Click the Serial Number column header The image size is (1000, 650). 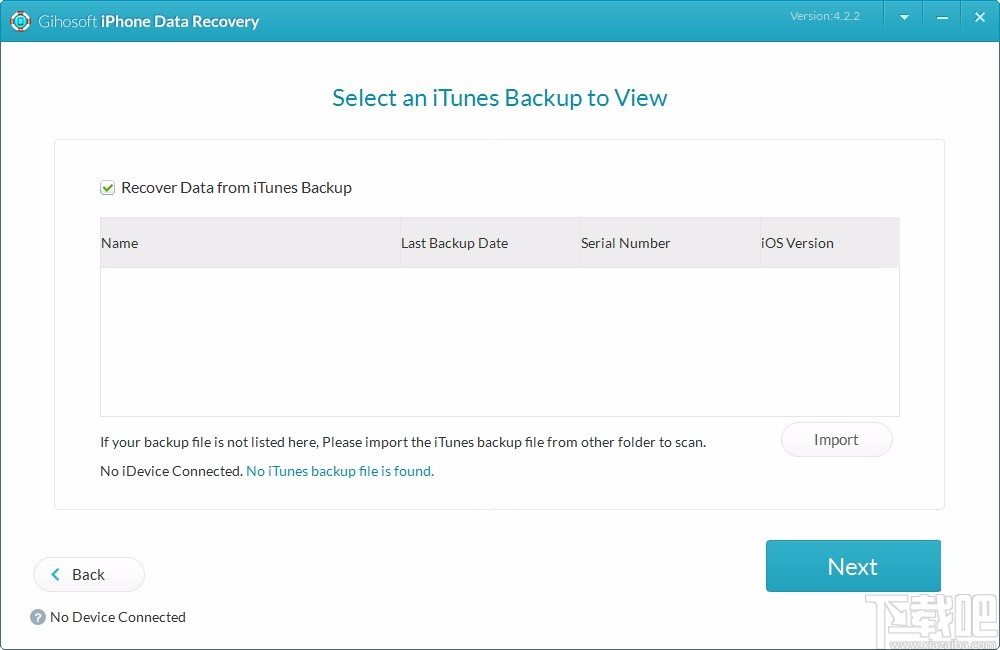pyautogui.click(x=670, y=243)
